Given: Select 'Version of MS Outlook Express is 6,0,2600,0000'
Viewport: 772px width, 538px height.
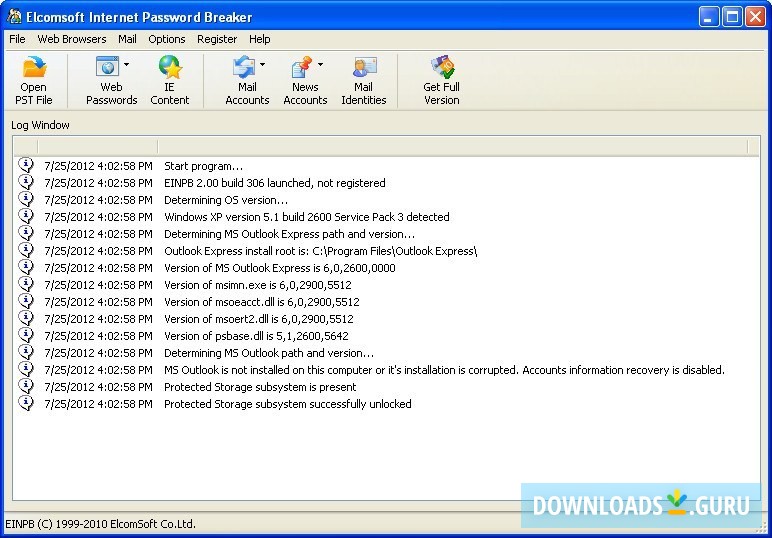Looking at the screenshot, I should pyautogui.click(x=280, y=268).
